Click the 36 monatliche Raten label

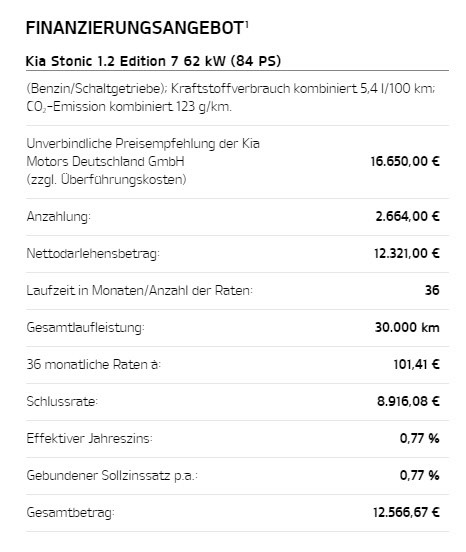(94, 364)
